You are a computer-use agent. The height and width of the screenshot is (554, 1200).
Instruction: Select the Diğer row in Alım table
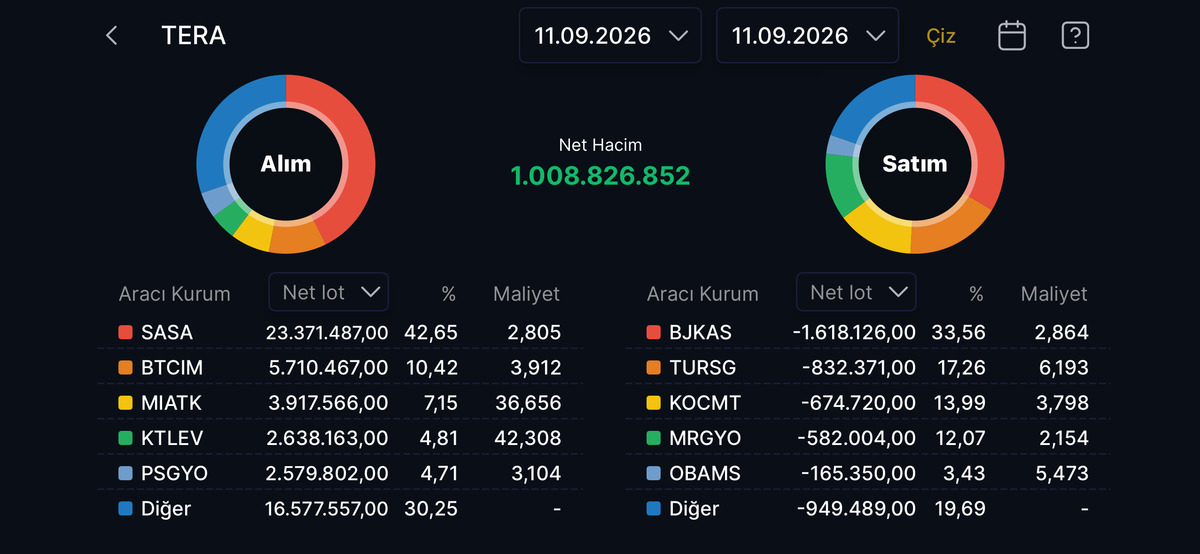click(x=340, y=508)
